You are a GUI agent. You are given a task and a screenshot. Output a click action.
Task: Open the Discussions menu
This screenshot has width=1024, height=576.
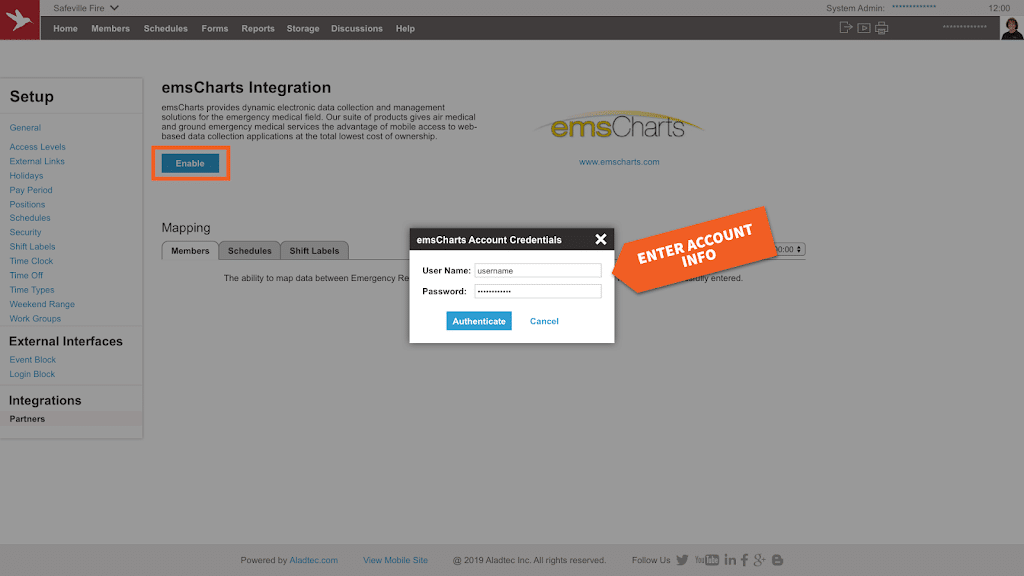point(357,29)
